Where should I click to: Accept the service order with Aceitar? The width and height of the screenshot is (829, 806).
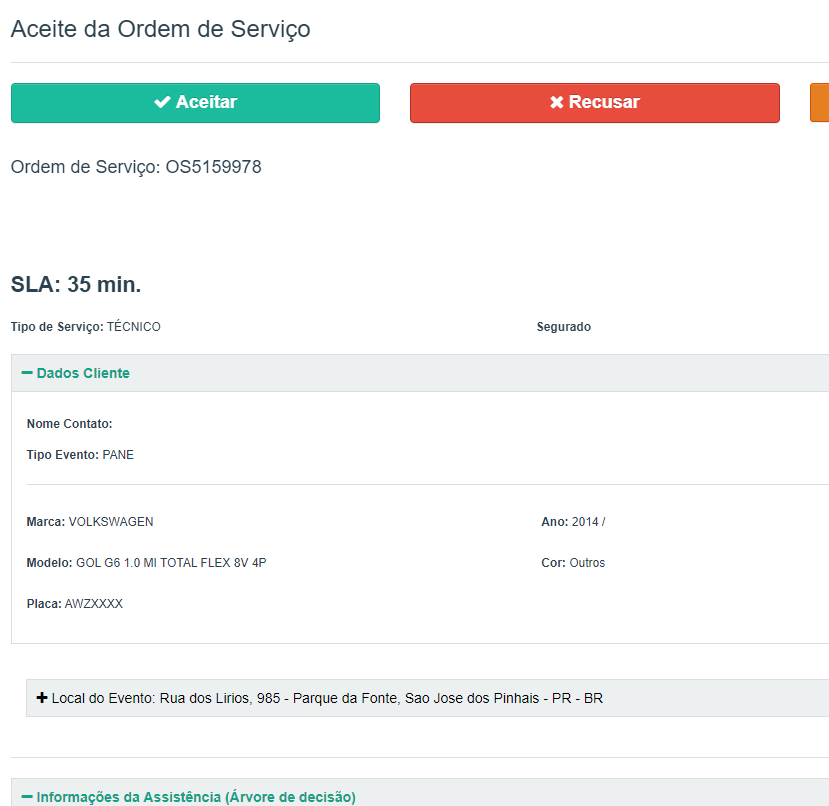point(195,103)
